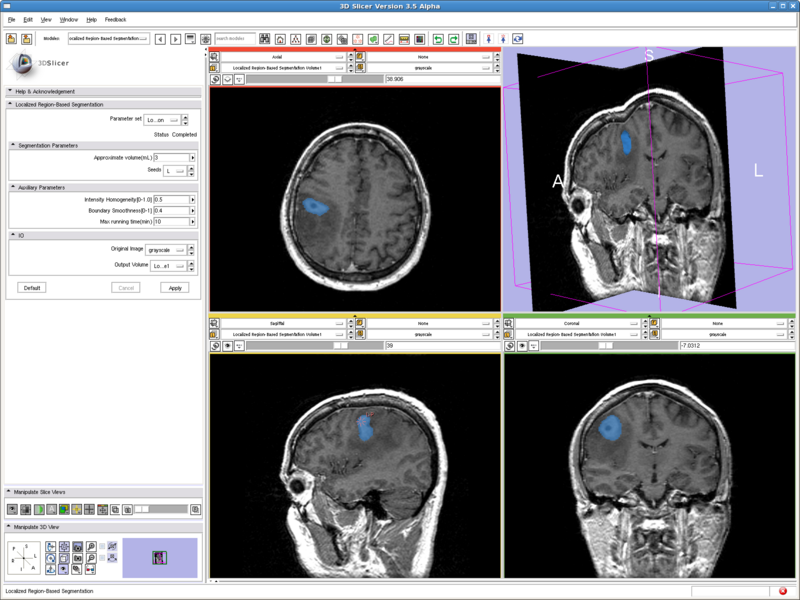This screenshot has height=600, width=800.
Task: Open the Modules selection dropdown
Action: click(x=108, y=39)
